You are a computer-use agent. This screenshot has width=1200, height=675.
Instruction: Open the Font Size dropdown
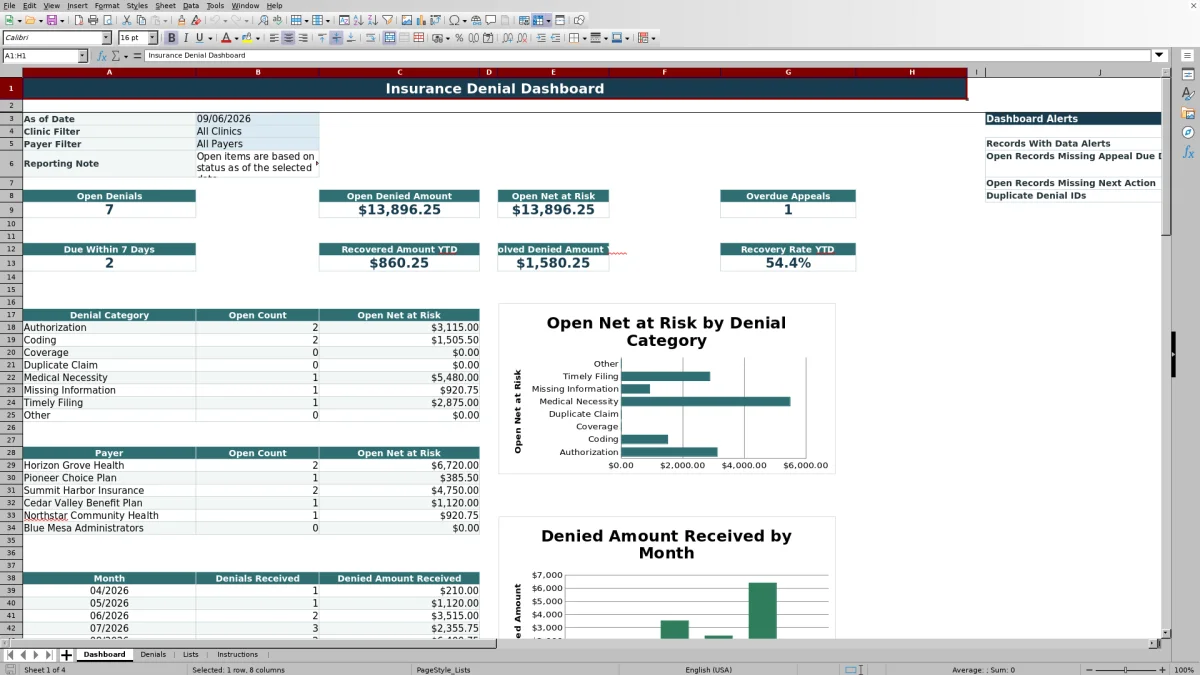pyautogui.click(x=153, y=38)
